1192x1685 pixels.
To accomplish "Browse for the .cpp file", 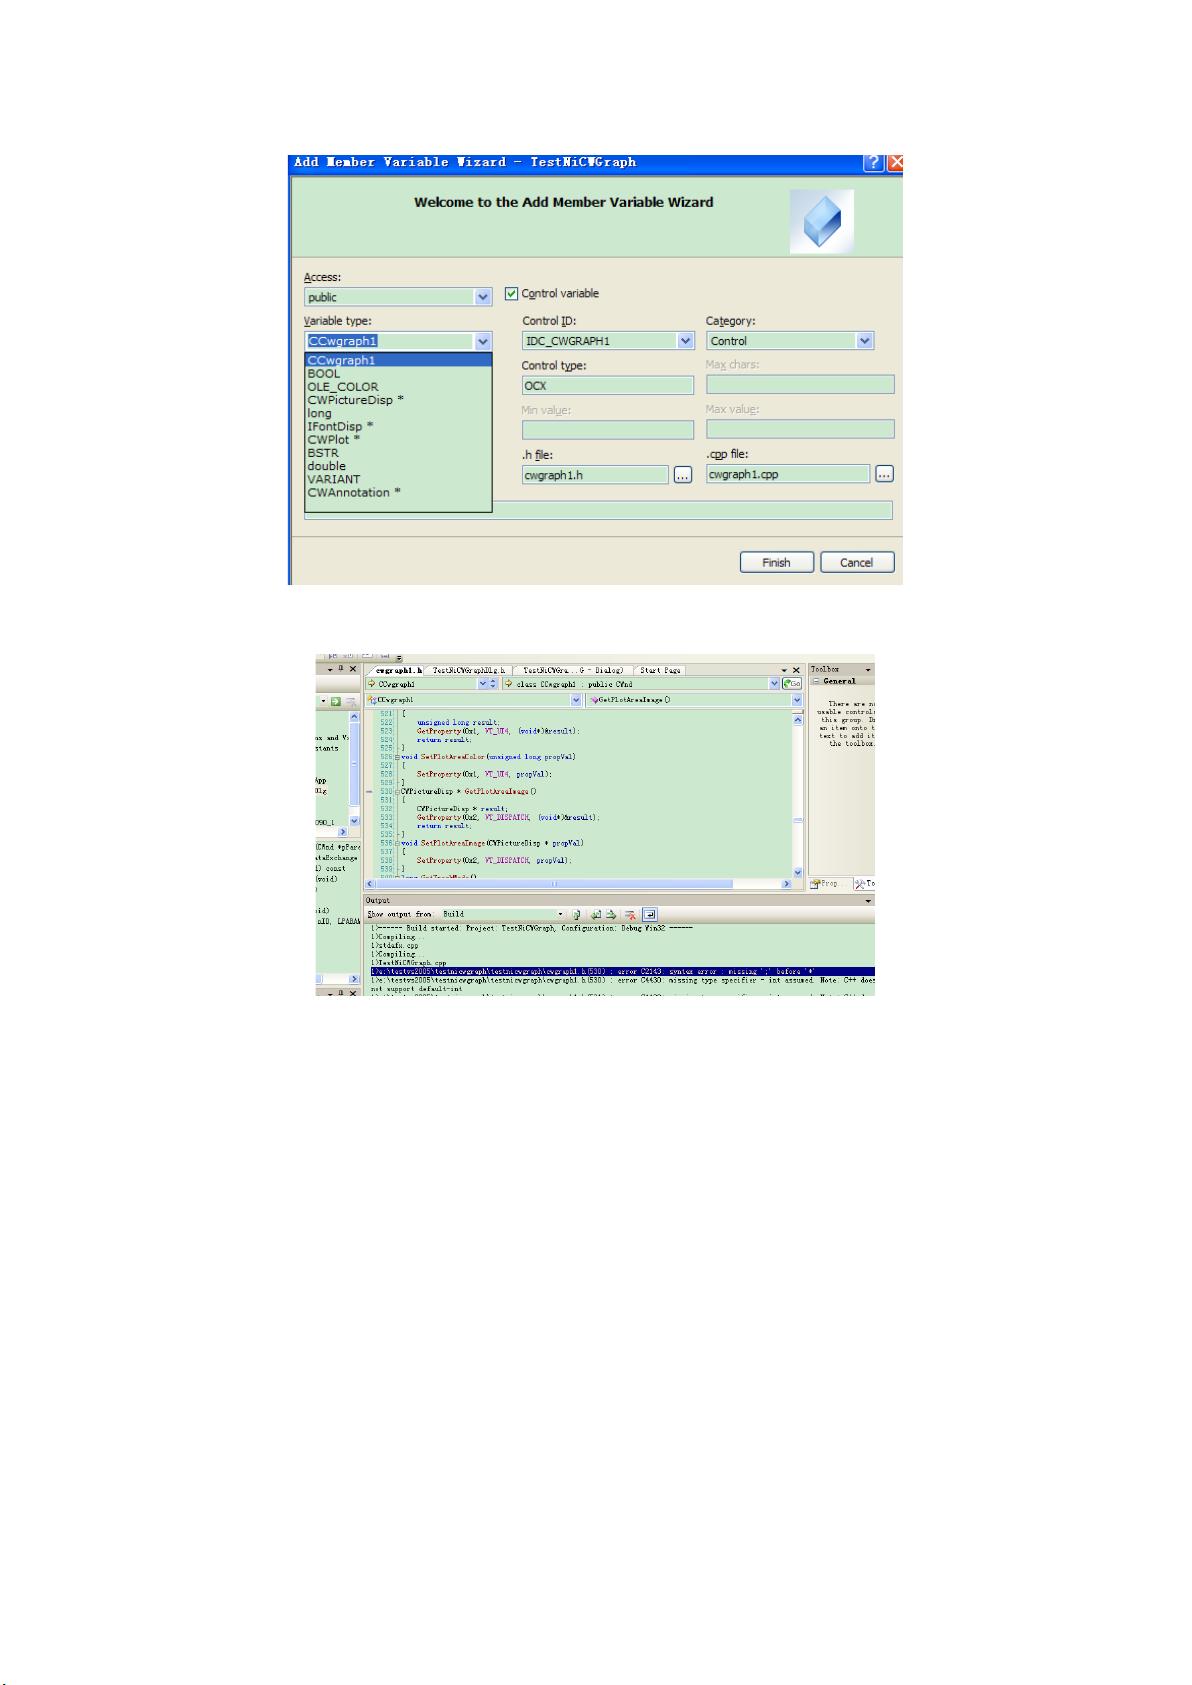I will pos(884,474).
